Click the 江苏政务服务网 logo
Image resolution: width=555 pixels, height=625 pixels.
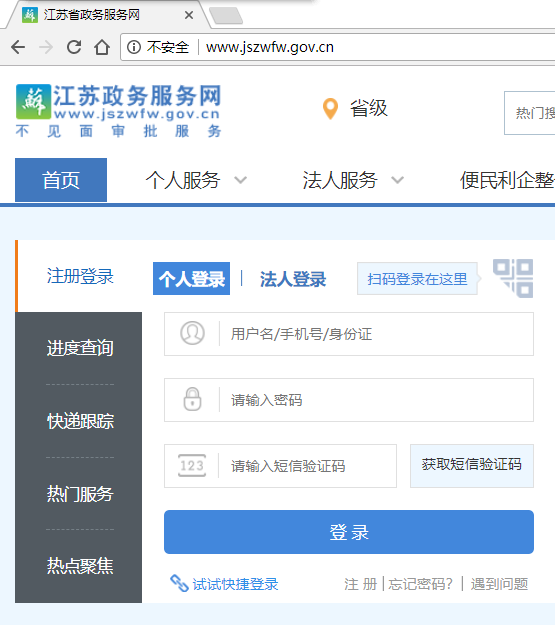coord(118,110)
